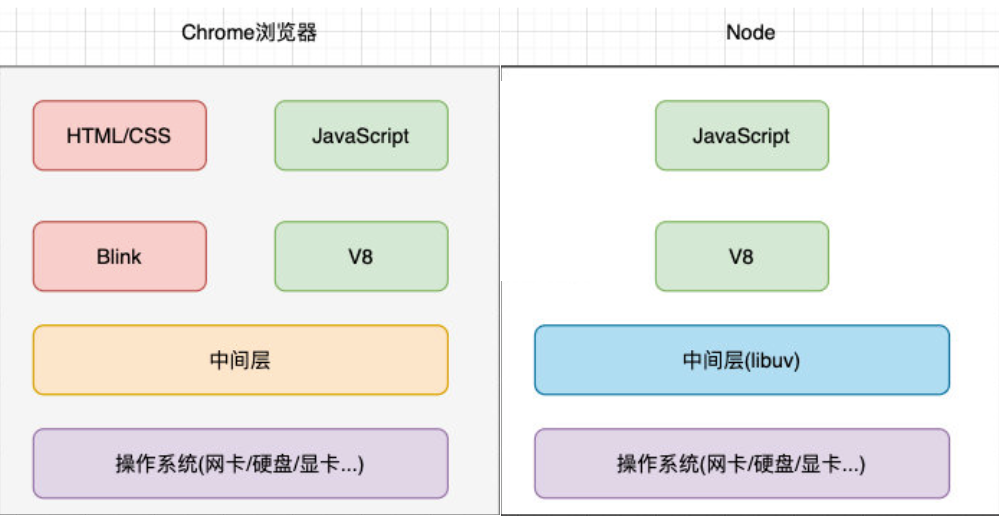The height and width of the screenshot is (516, 999).
Task: Select the V8 box in the Chrome column
Action: point(361,256)
